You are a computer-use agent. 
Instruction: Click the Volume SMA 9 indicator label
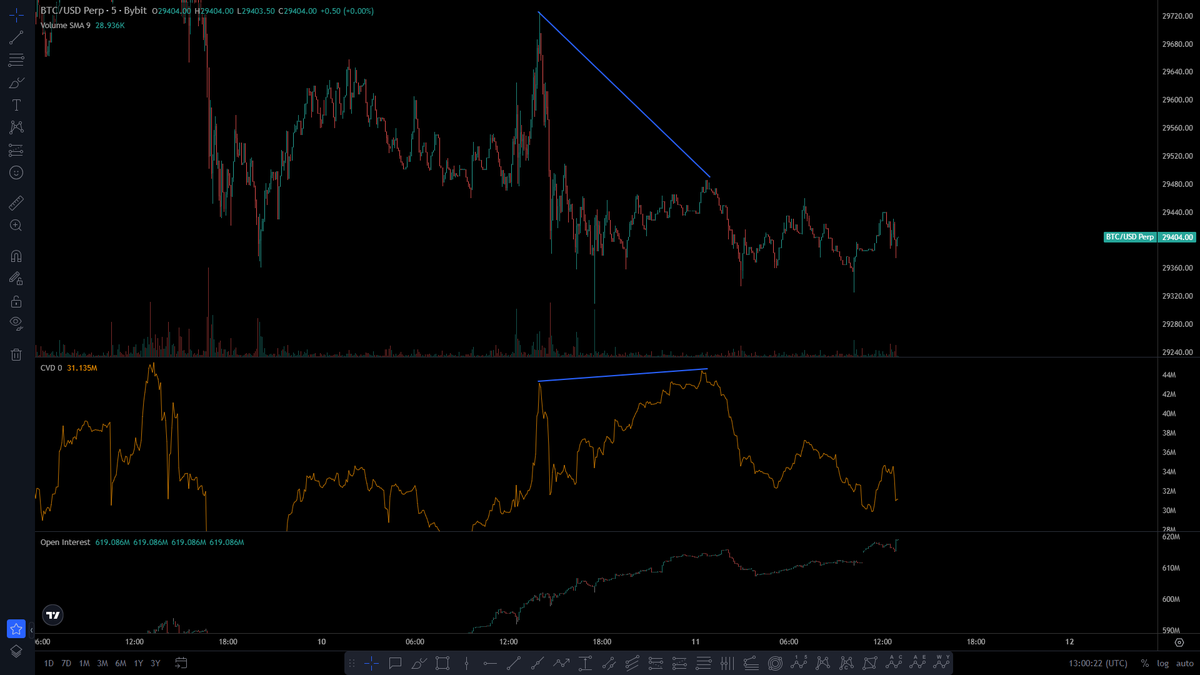[x=65, y=24]
